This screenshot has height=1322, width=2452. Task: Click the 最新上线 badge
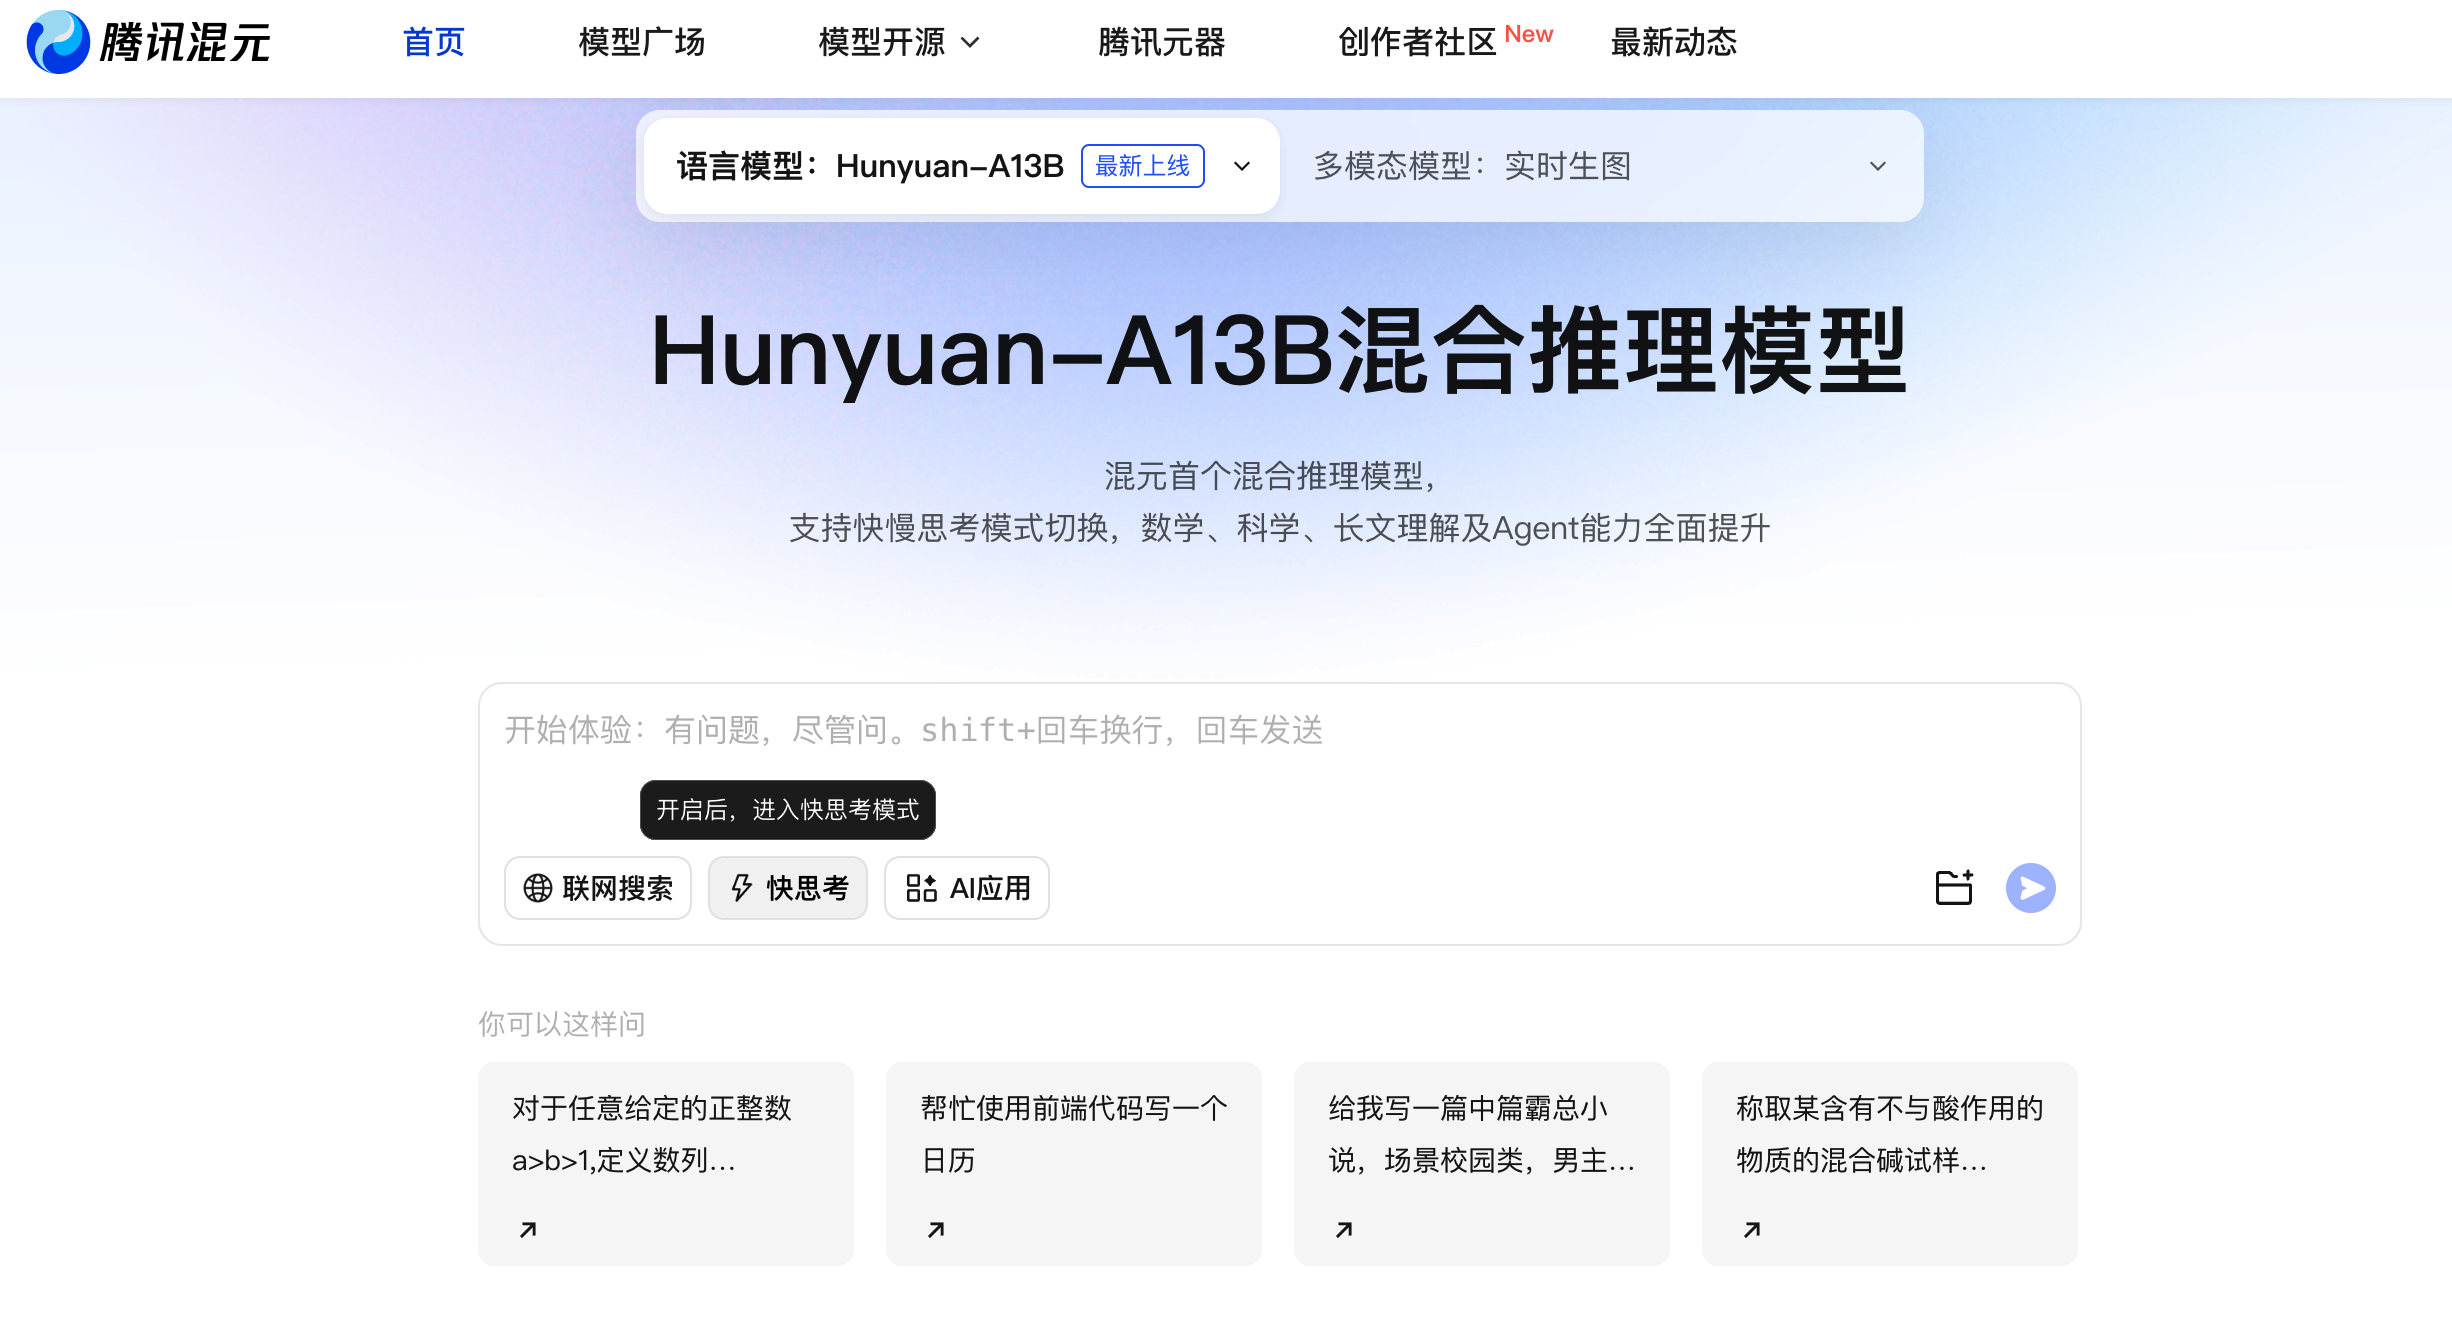(x=1142, y=166)
